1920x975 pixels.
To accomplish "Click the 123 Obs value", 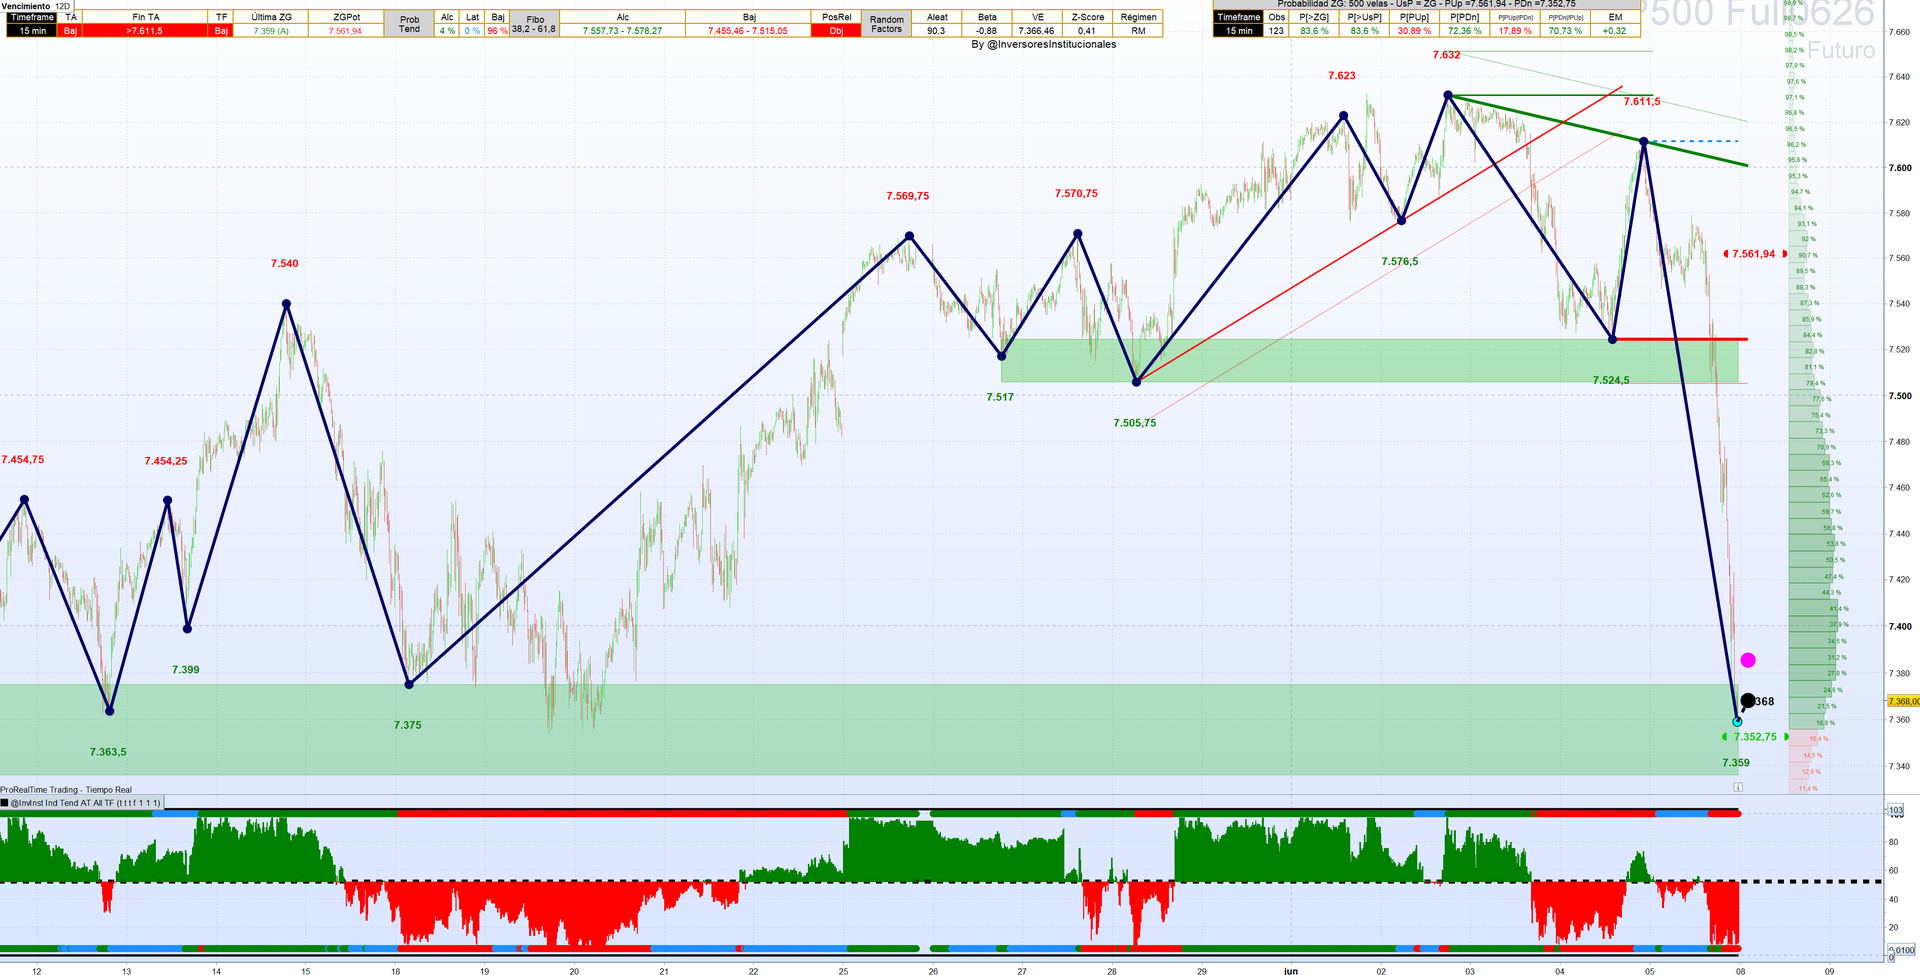I will click(x=1276, y=31).
